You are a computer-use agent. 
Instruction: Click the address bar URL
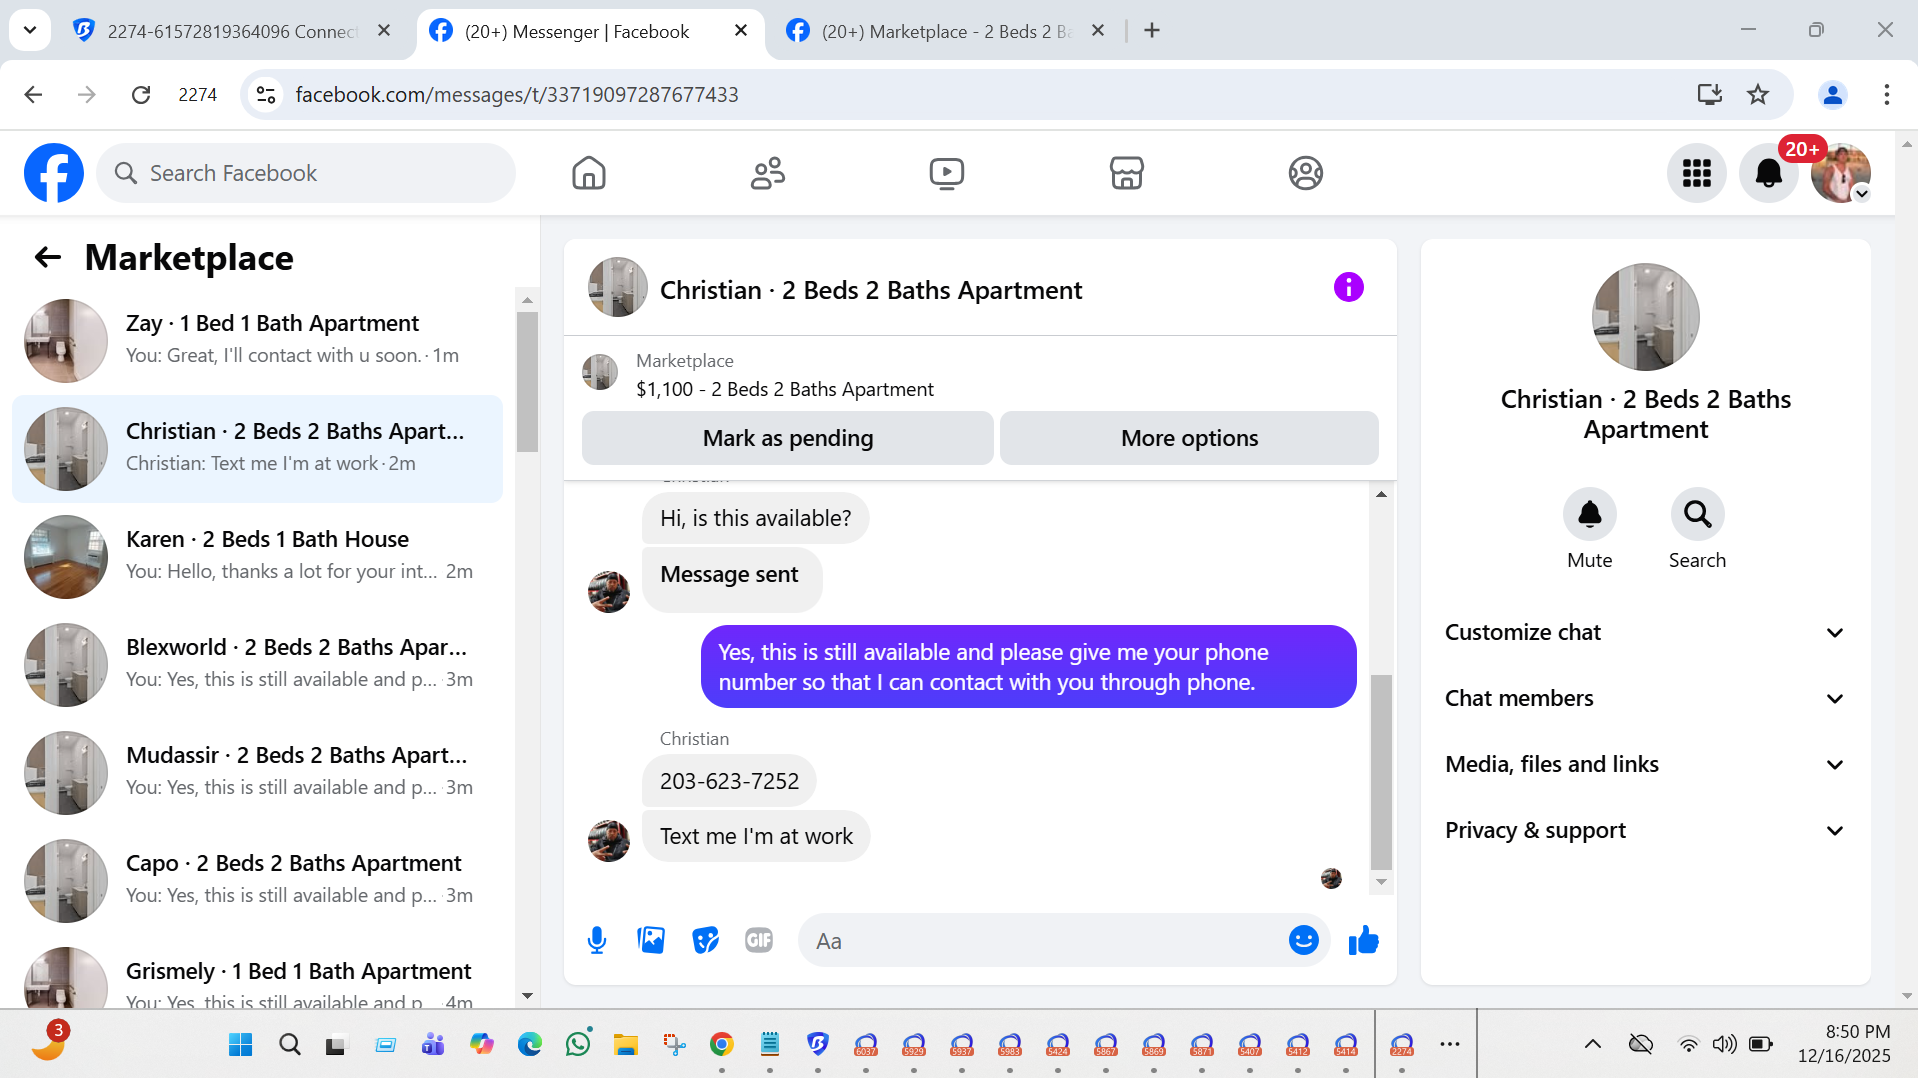tap(517, 94)
